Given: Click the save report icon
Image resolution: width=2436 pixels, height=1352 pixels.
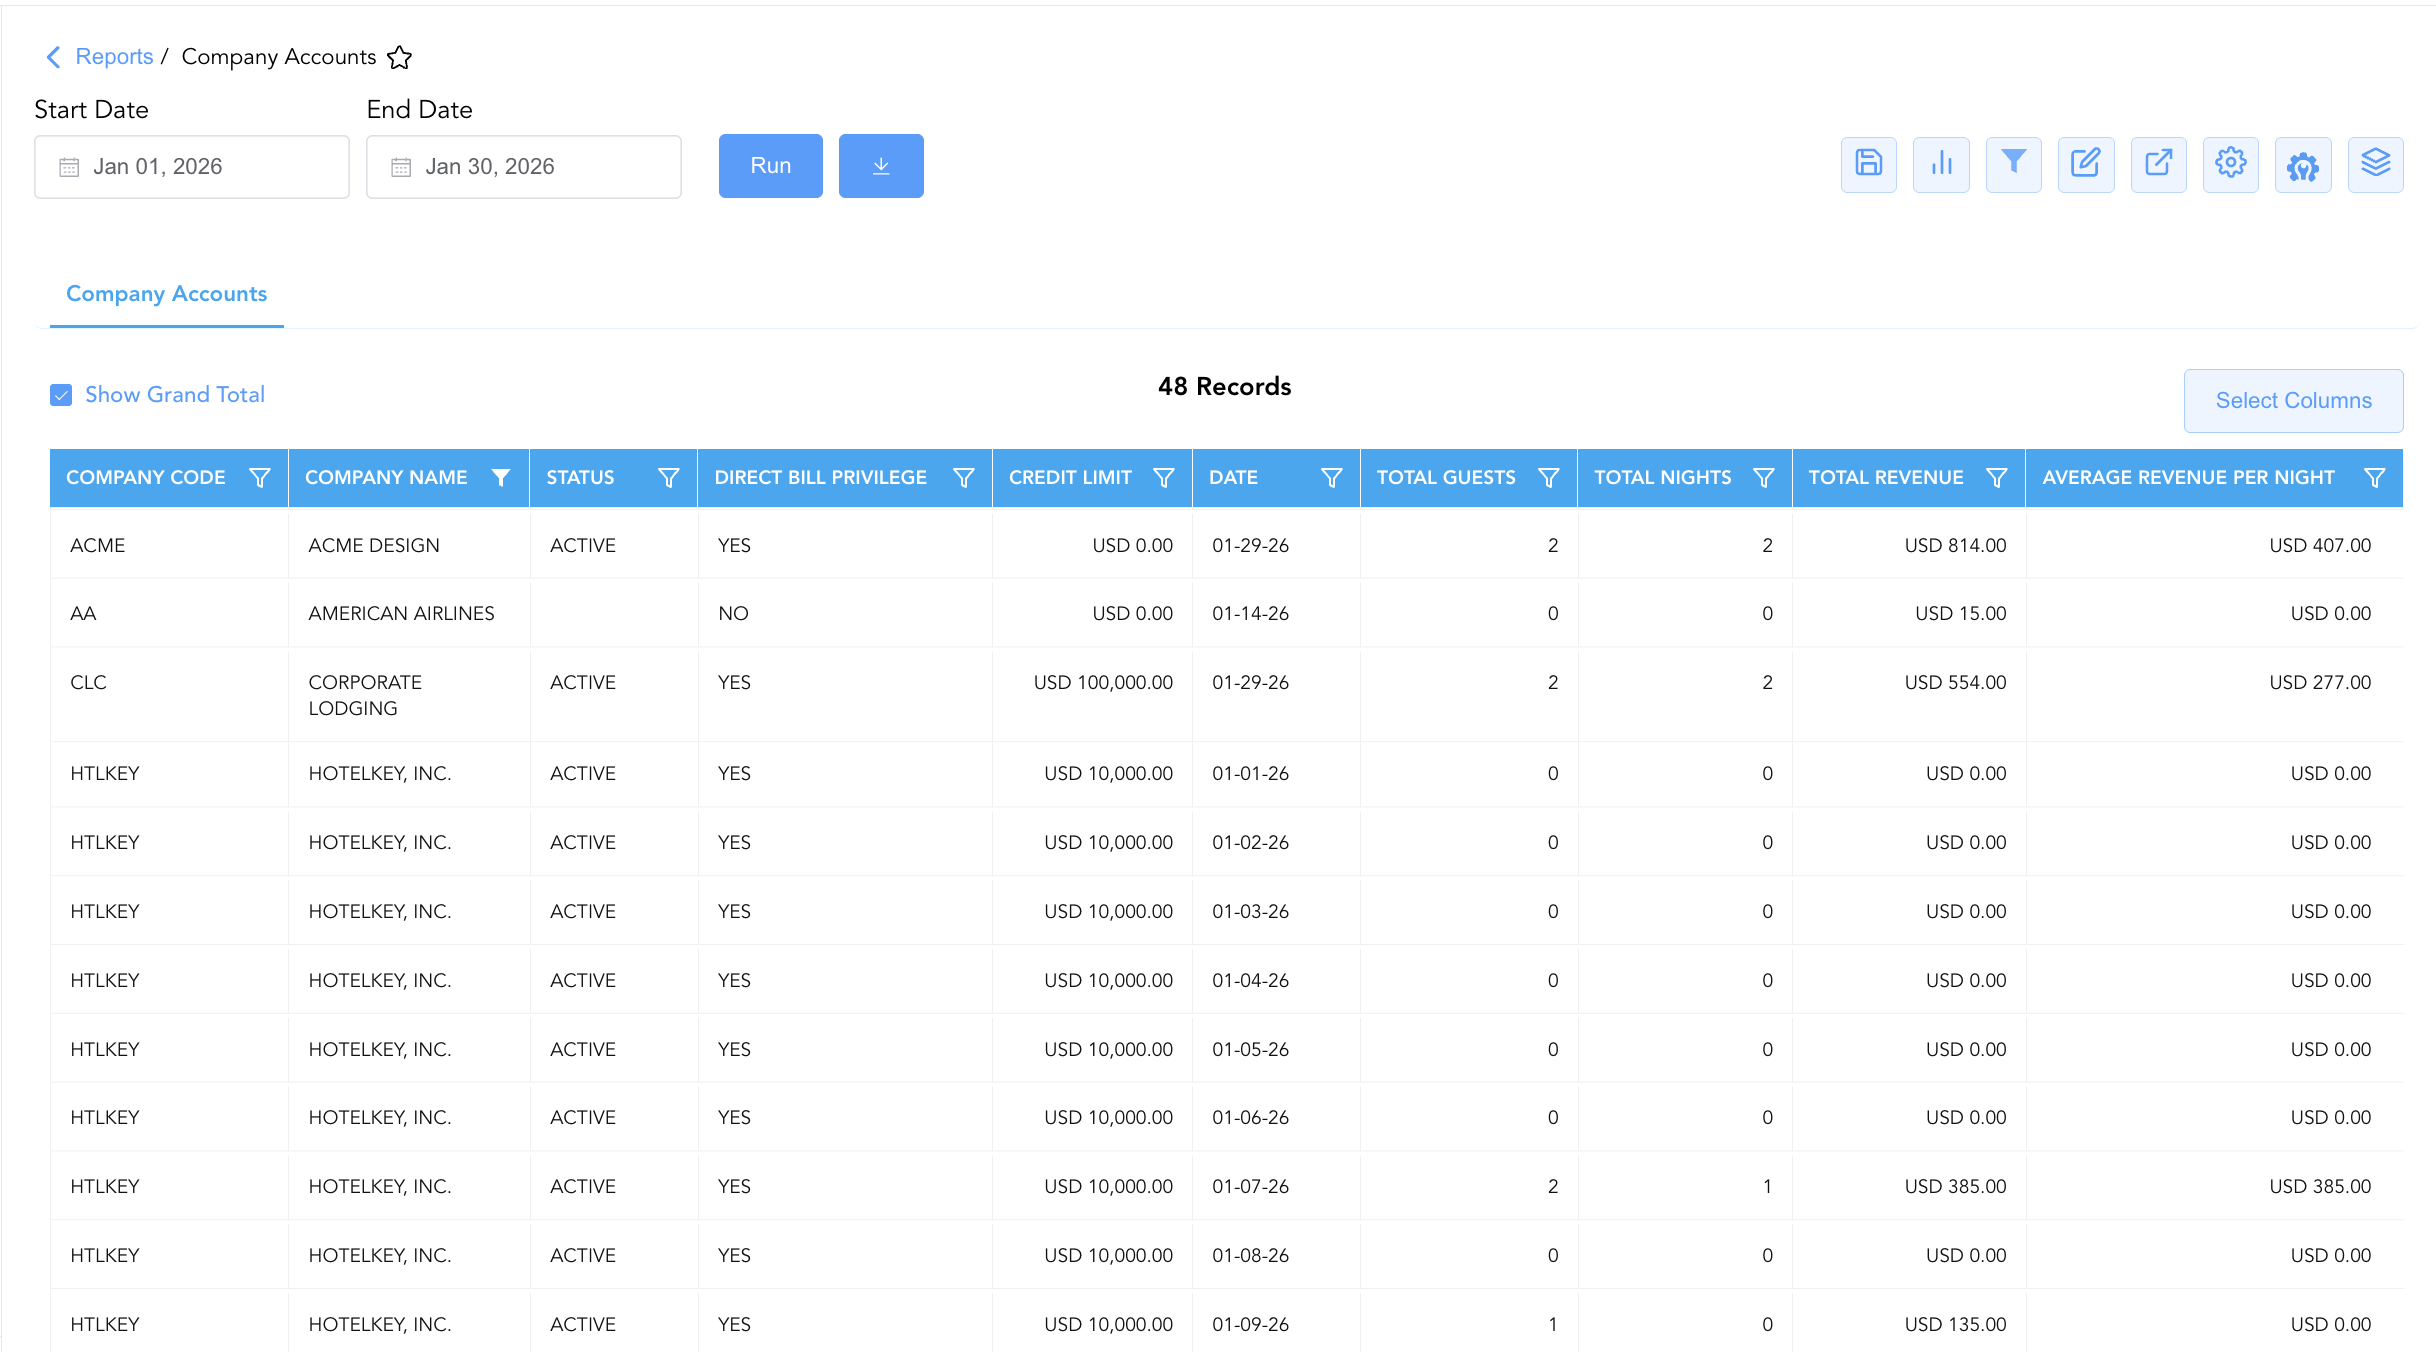Looking at the screenshot, I should [1868, 165].
